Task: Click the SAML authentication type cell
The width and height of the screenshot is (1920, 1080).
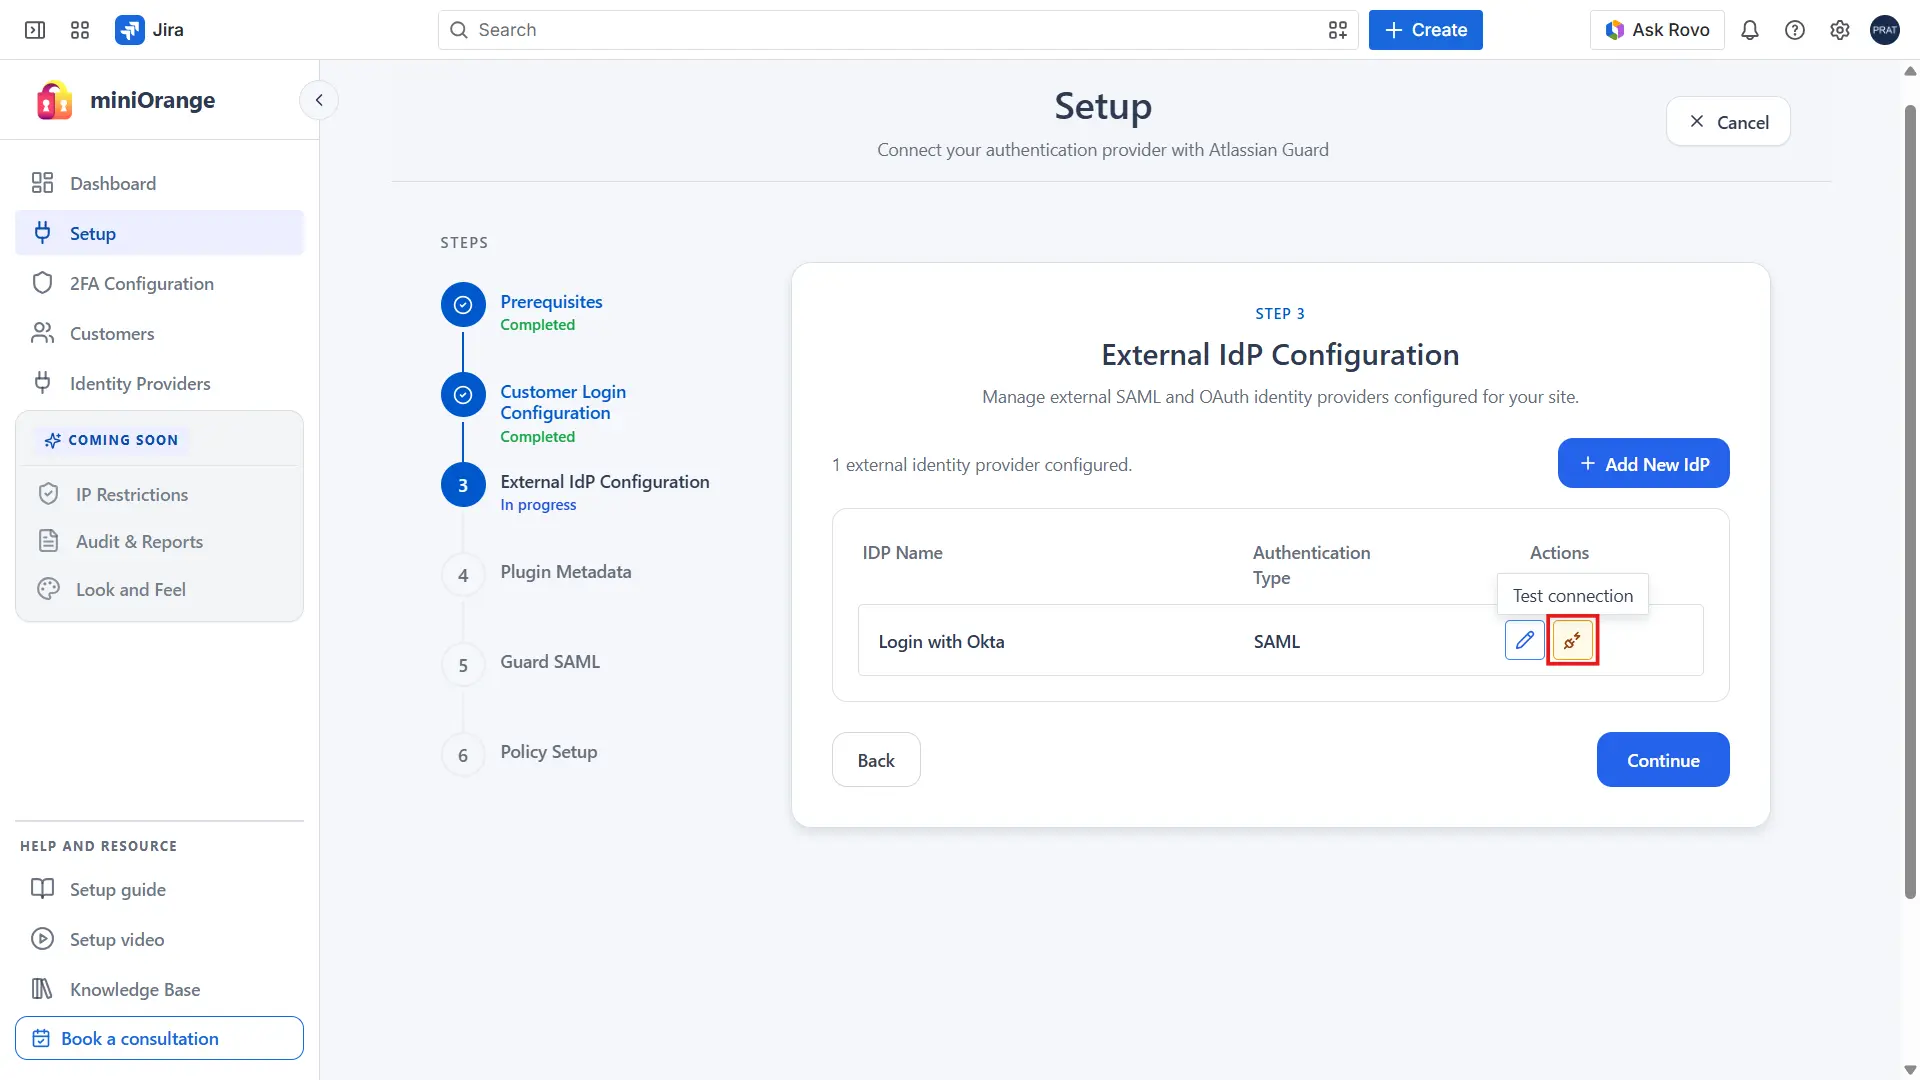Action: pos(1277,641)
